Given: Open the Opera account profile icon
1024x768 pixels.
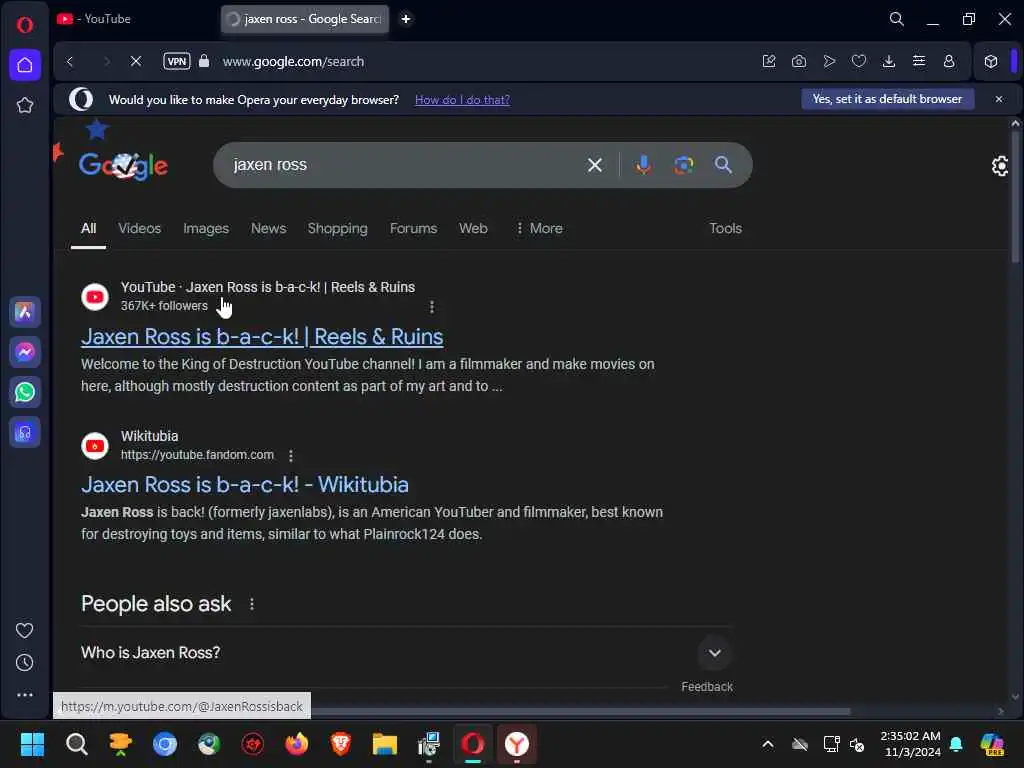Looking at the screenshot, I should coord(949,61).
